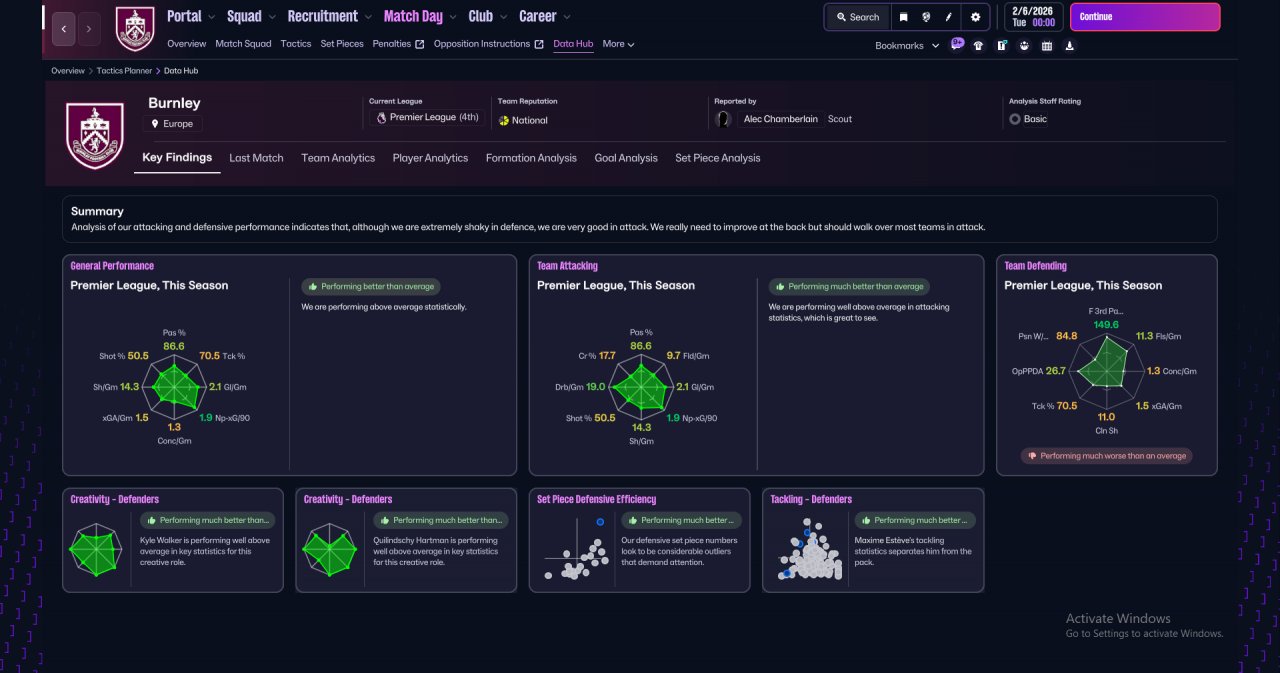Open the Match Squad submenu item

tap(243, 44)
